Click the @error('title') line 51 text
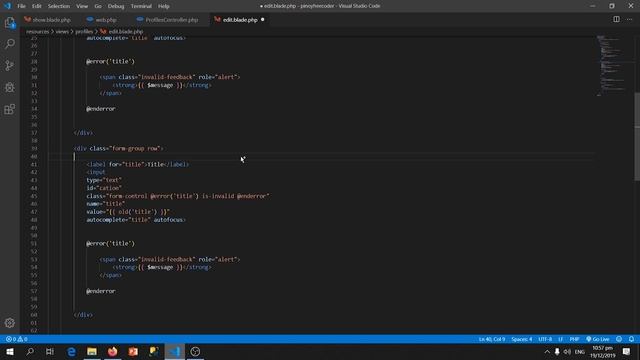 tap(110, 243)
